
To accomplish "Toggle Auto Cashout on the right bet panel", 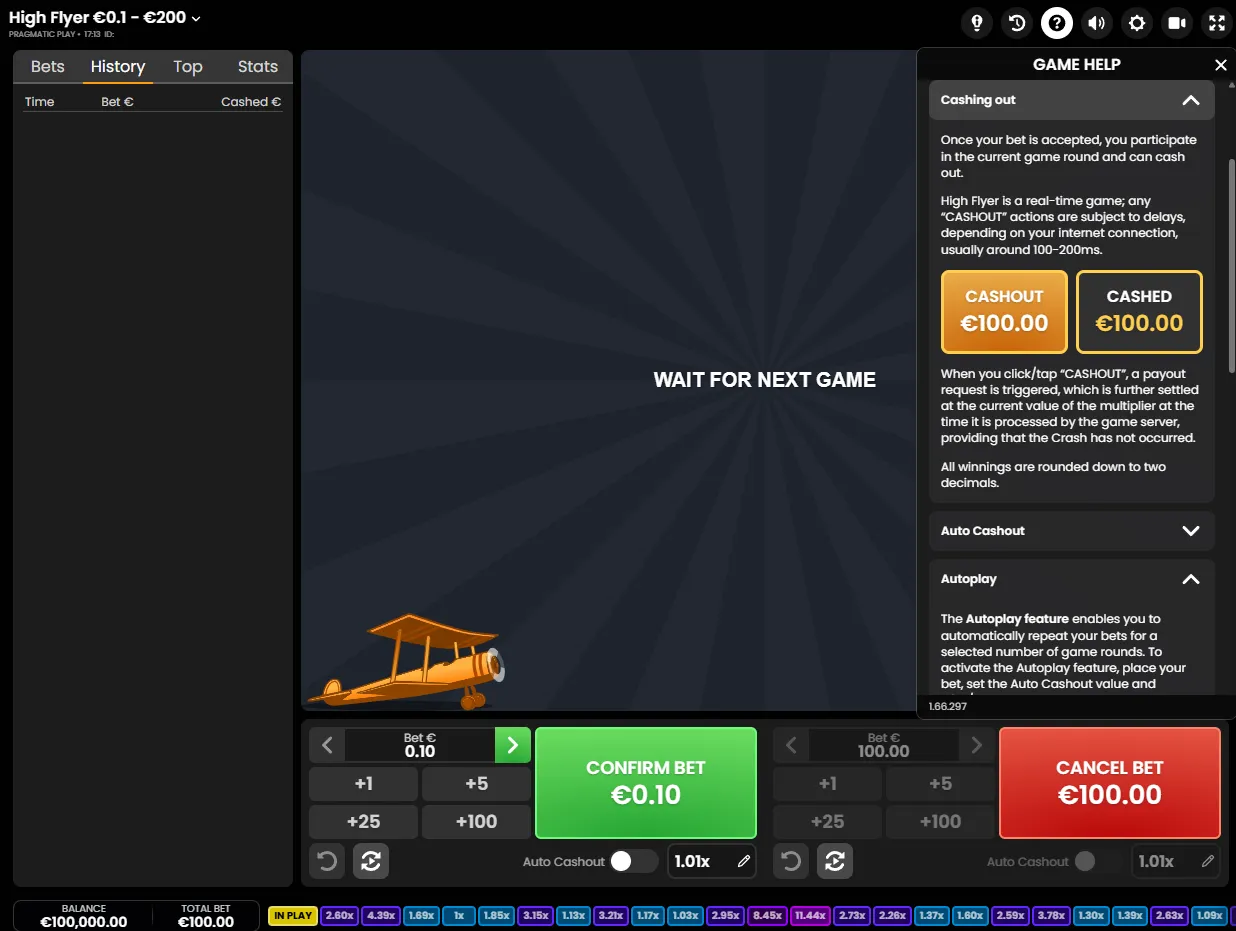I will tap(1098, 861).
